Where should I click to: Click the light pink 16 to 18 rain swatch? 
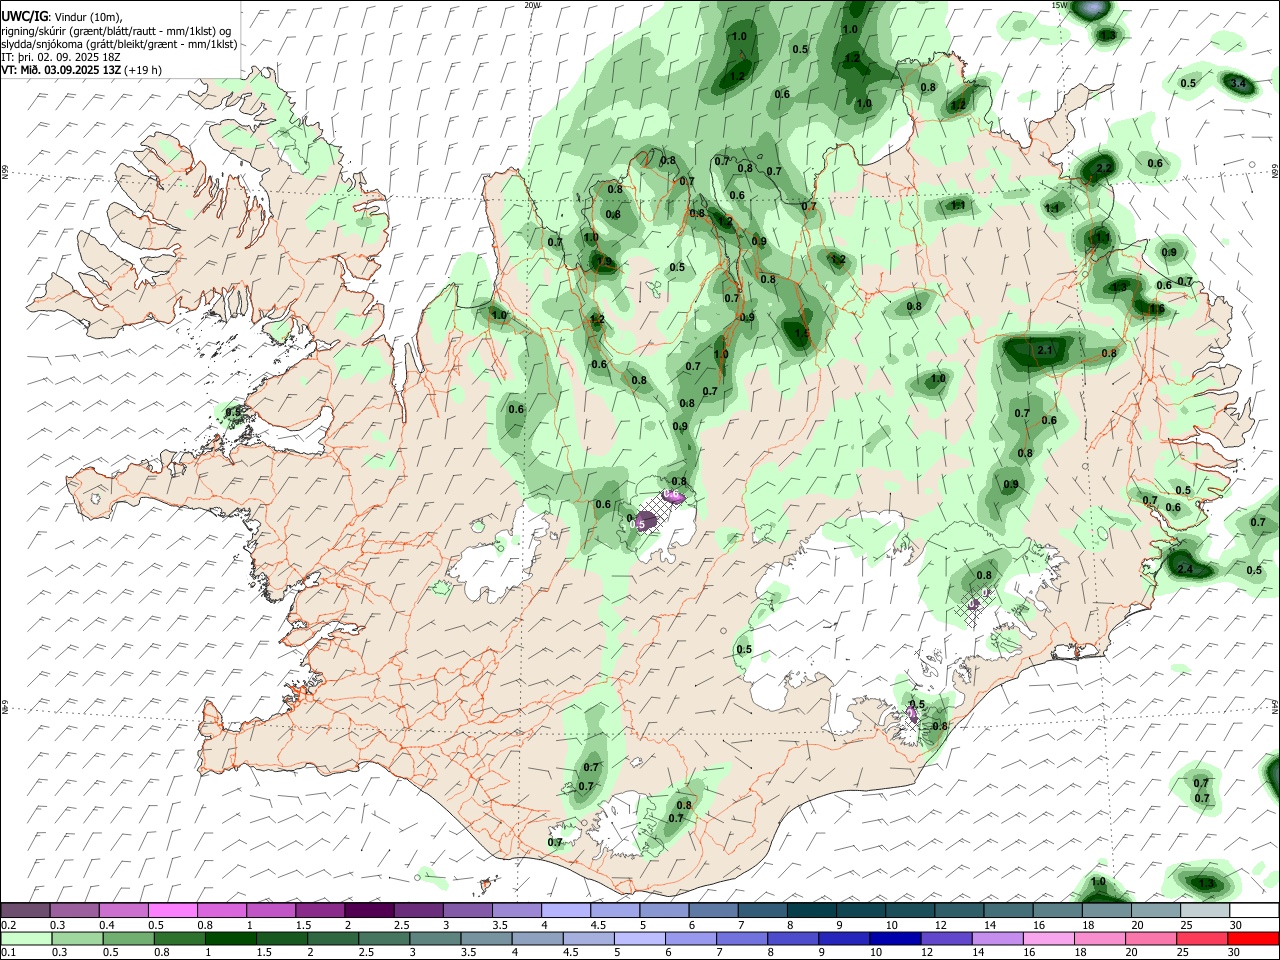(1049, 938)
